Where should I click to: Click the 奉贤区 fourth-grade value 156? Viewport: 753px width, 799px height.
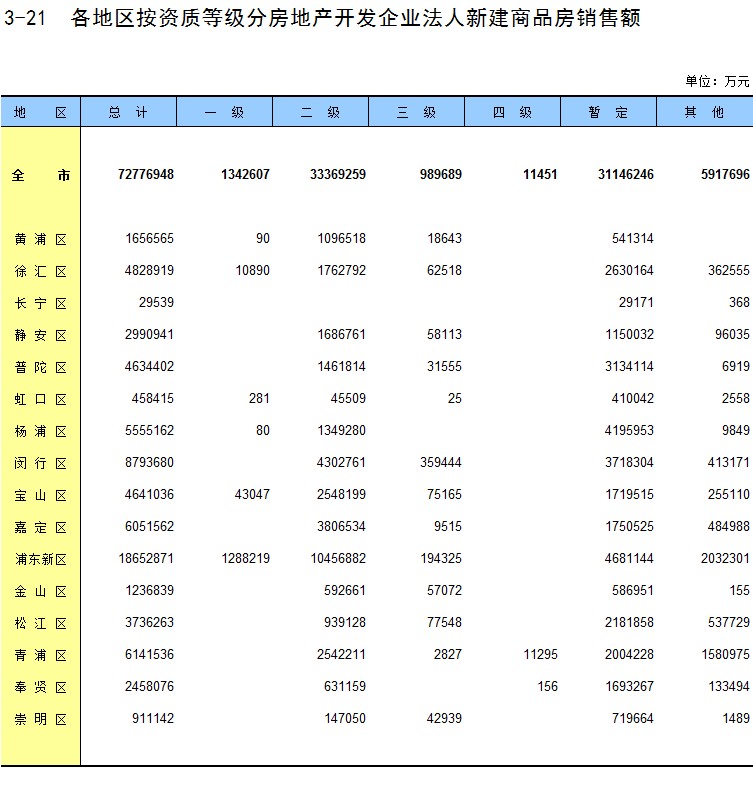tap(546, 687)
